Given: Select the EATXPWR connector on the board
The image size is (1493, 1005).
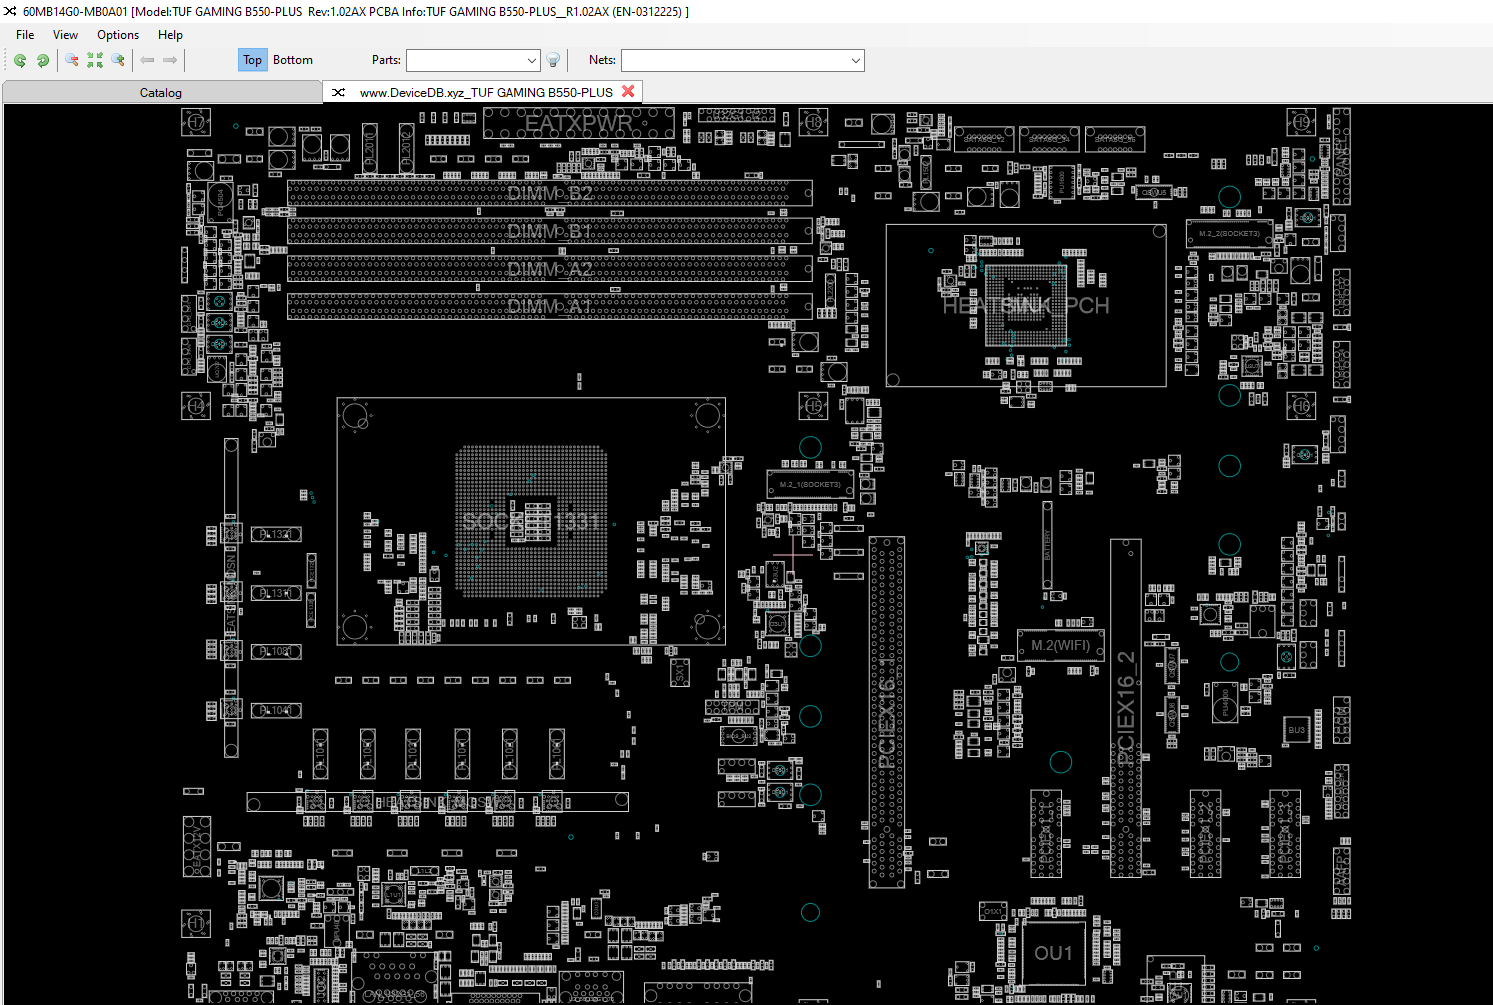Looking at the screenshot, I should (x=579, y=124).
